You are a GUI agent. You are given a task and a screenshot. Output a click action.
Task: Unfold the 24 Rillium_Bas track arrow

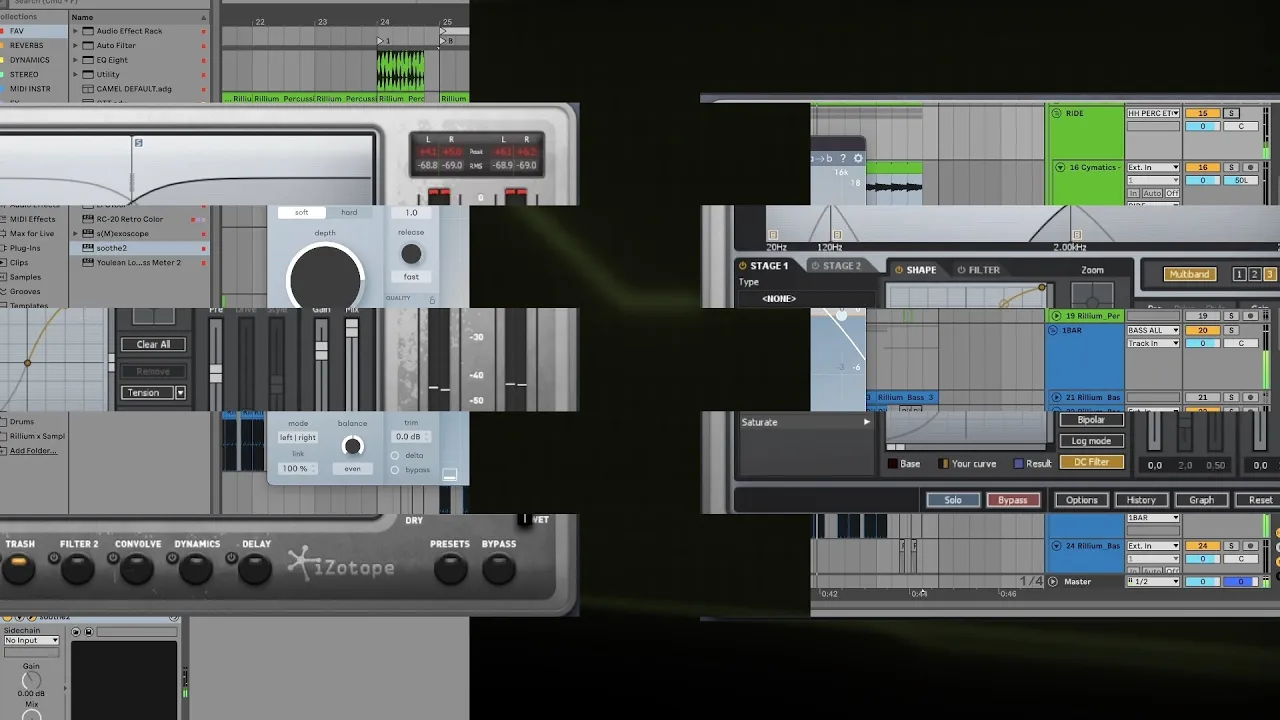click(x=1056, y=546)
